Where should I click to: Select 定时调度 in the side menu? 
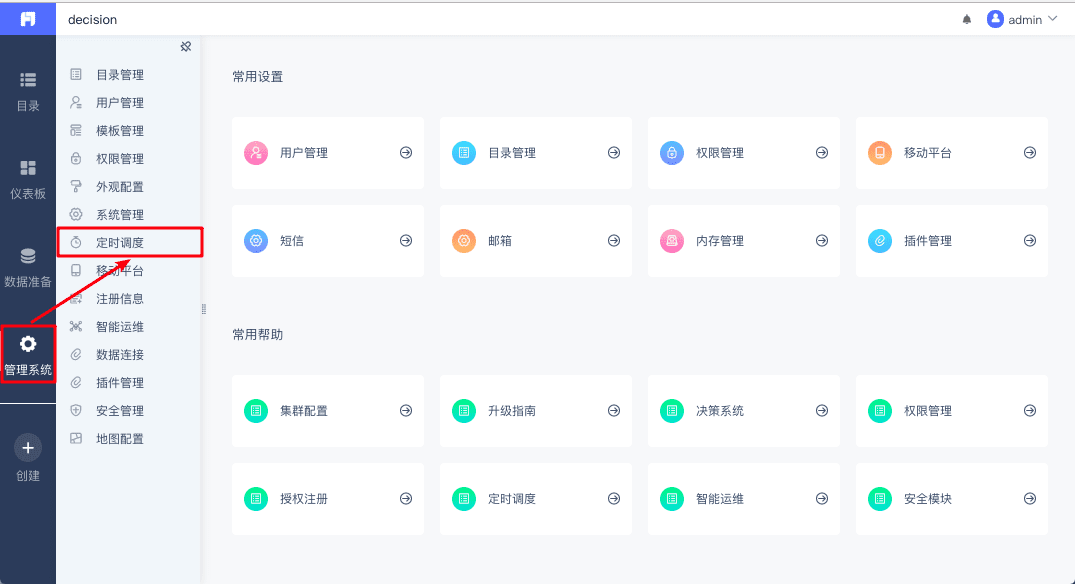[x=120, y=243]
